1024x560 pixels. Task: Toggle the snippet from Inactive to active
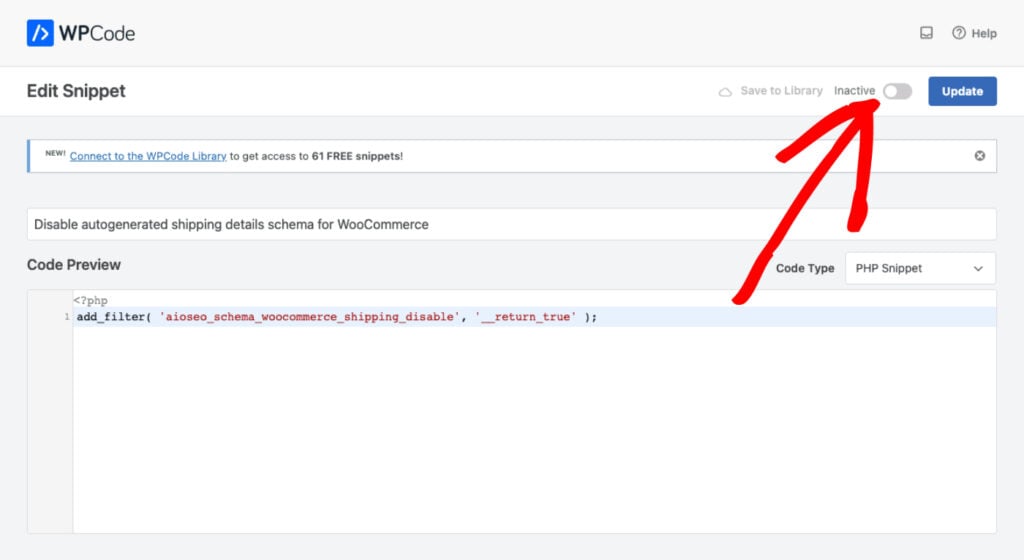[x=897, y=91]
